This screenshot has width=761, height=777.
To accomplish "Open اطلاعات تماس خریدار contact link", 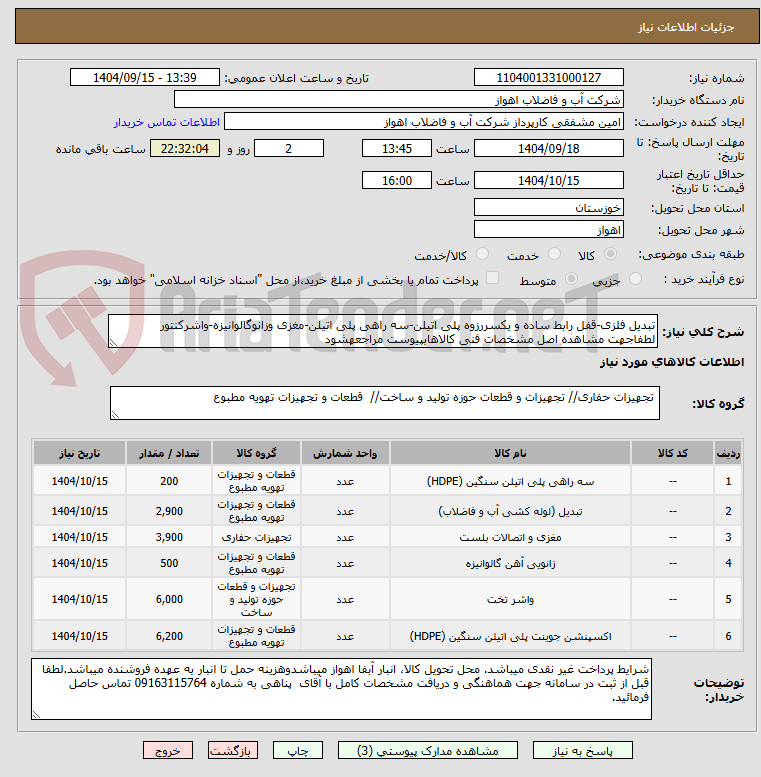I will coord(166,122).
